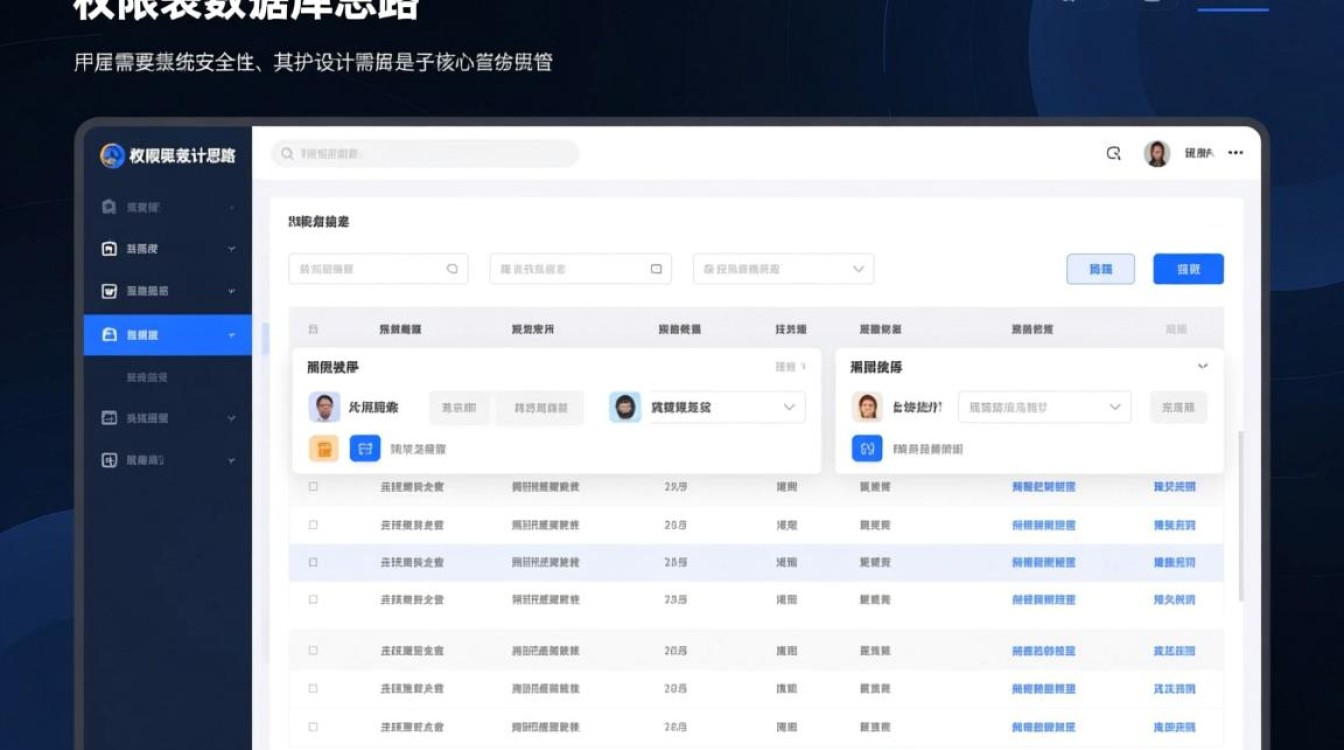The image size is (1344, 750).
Task: Click the bearded man avatar in left card
Action: pos(625,407)
